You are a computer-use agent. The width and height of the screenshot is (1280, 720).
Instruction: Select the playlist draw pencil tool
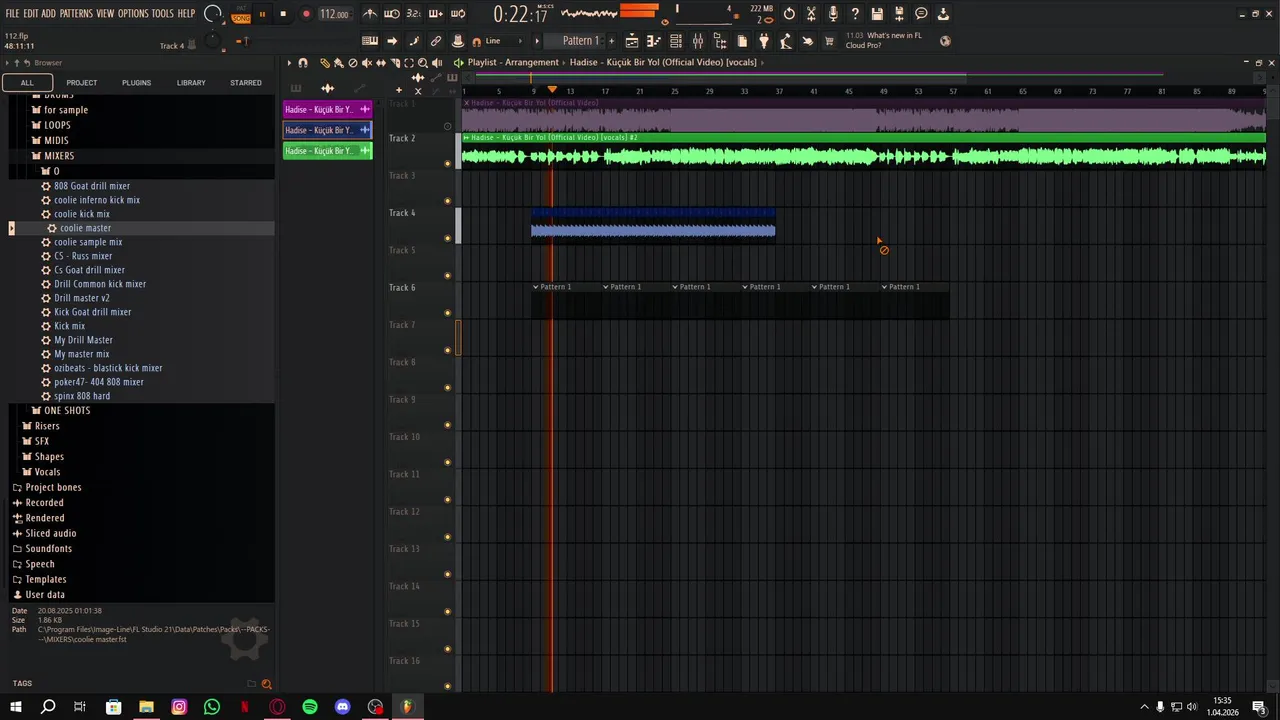point(325,63)
